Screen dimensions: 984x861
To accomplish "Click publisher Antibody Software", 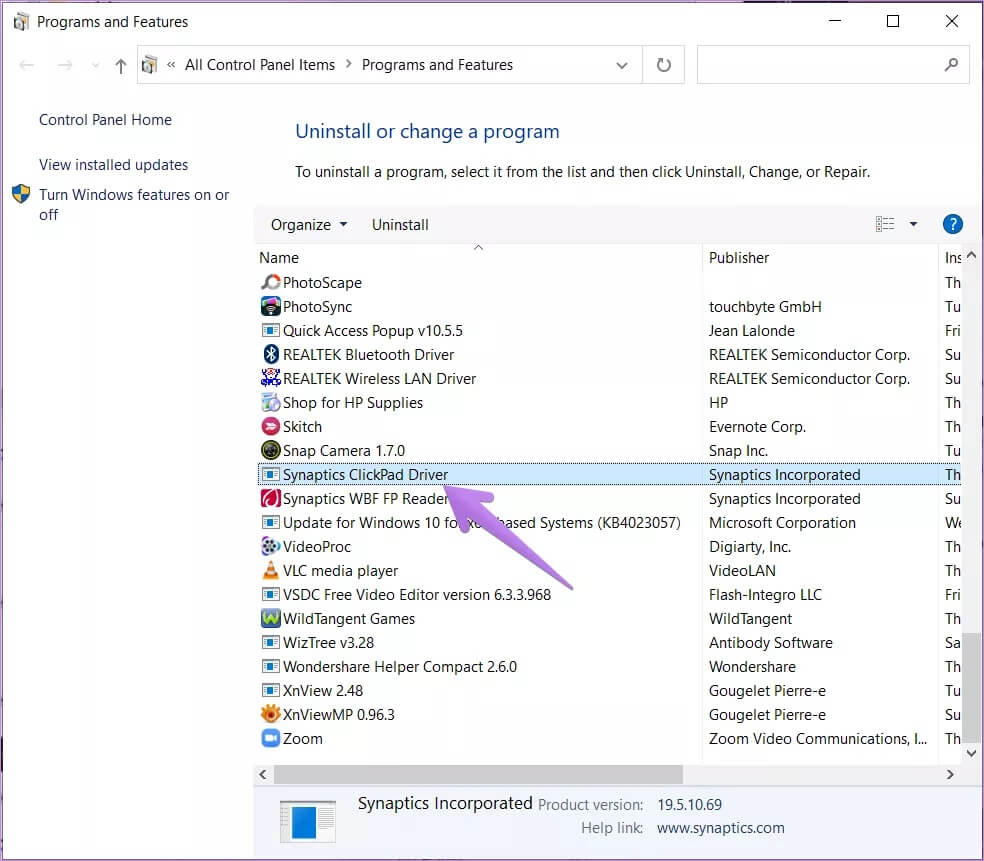I will 771,643.
